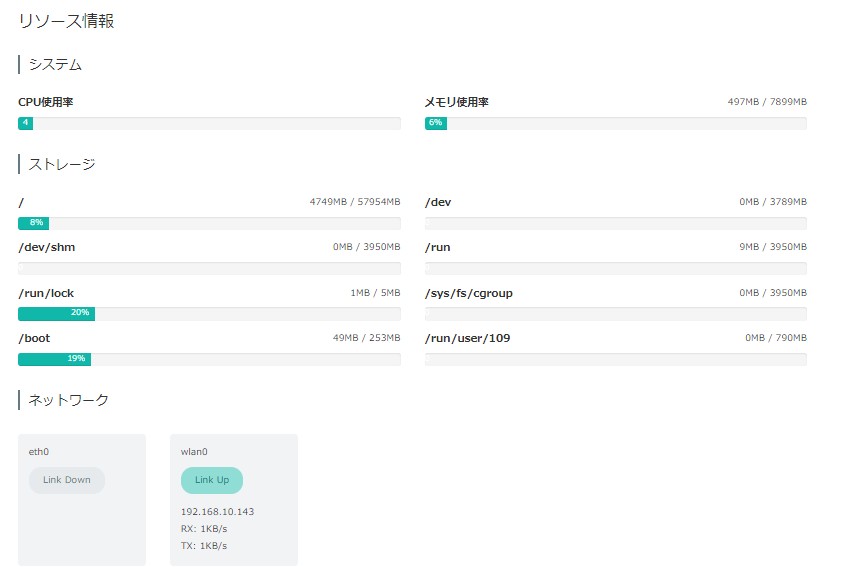This screenshot has height=575, width=848.
Task: Click the /sys/fs/cgroup usage bar
Action: (615, 314)
